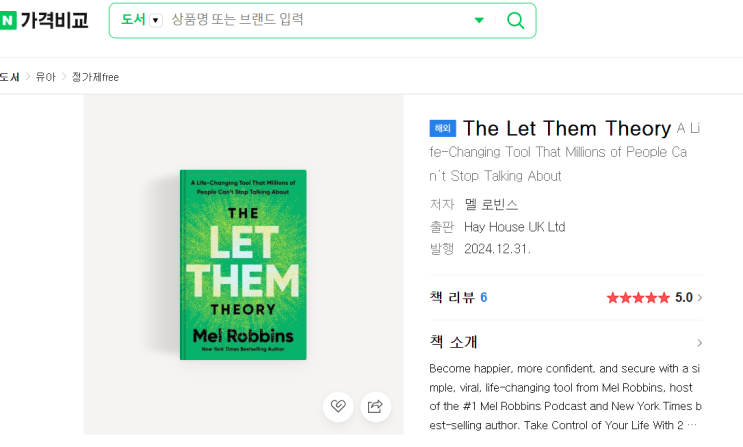Click the red star rating icons
This screenshot has height=447, width=743.
tap(638, 298)
